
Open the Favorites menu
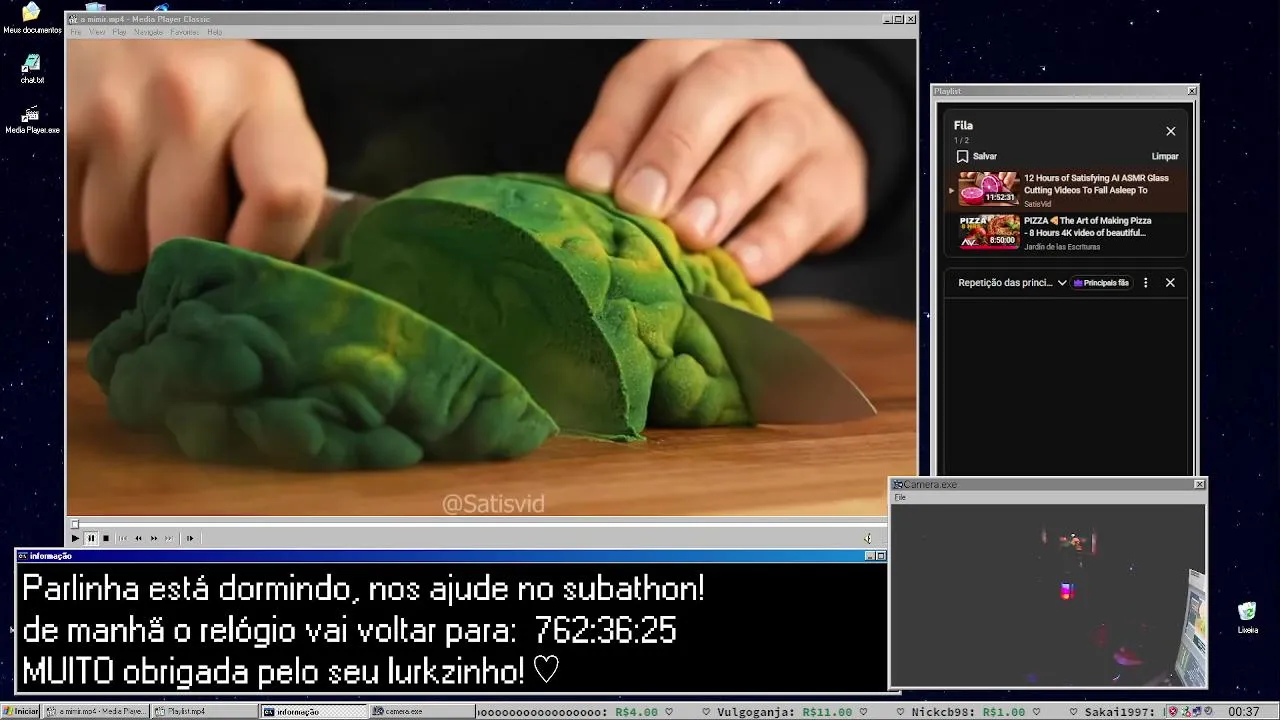184,32
